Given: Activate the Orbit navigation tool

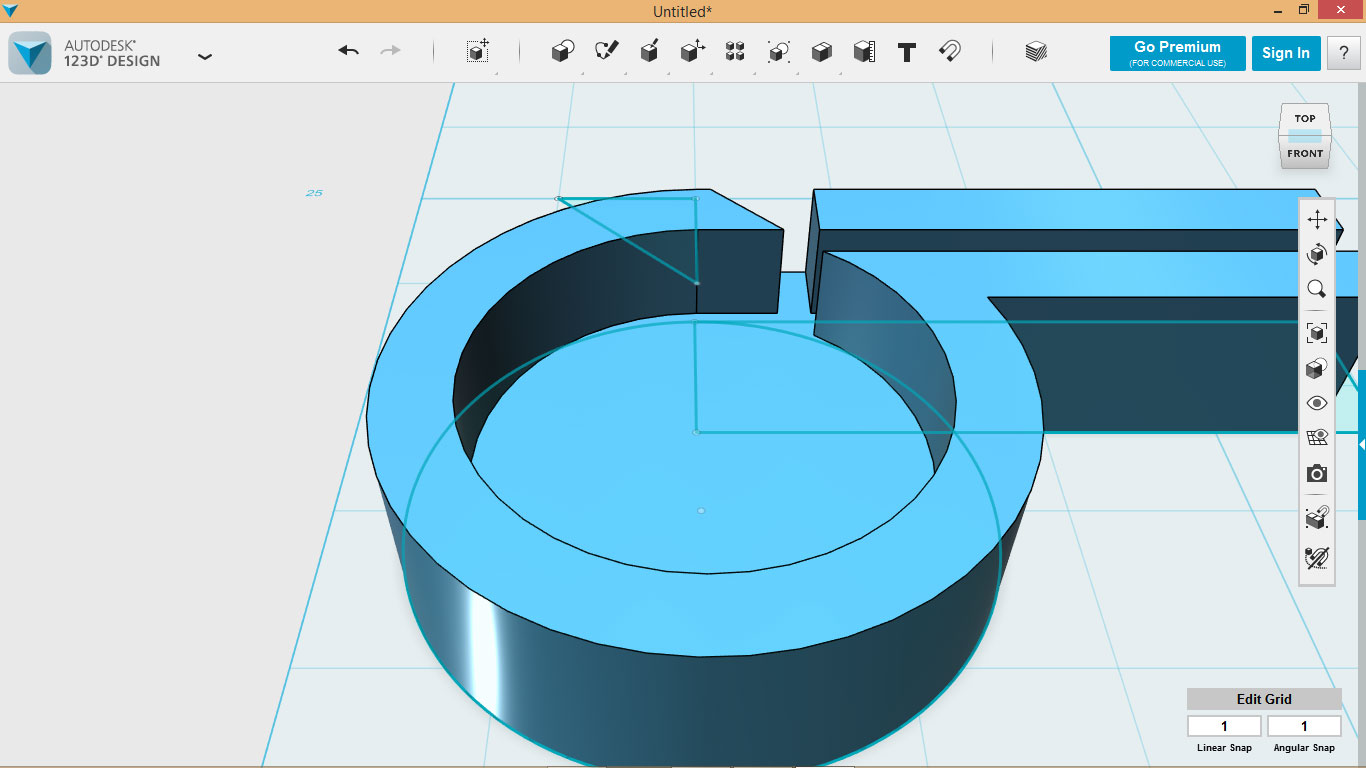Looking at the screenshot, I should click(1317, 254).
